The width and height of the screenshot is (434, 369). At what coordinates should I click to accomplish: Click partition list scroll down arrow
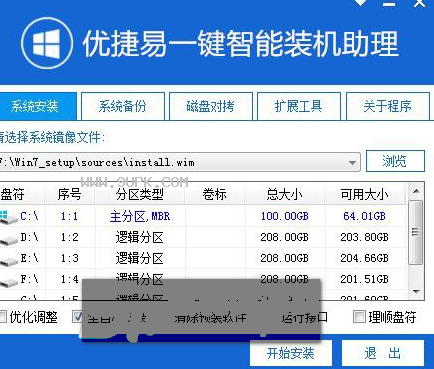click(416, 292)
